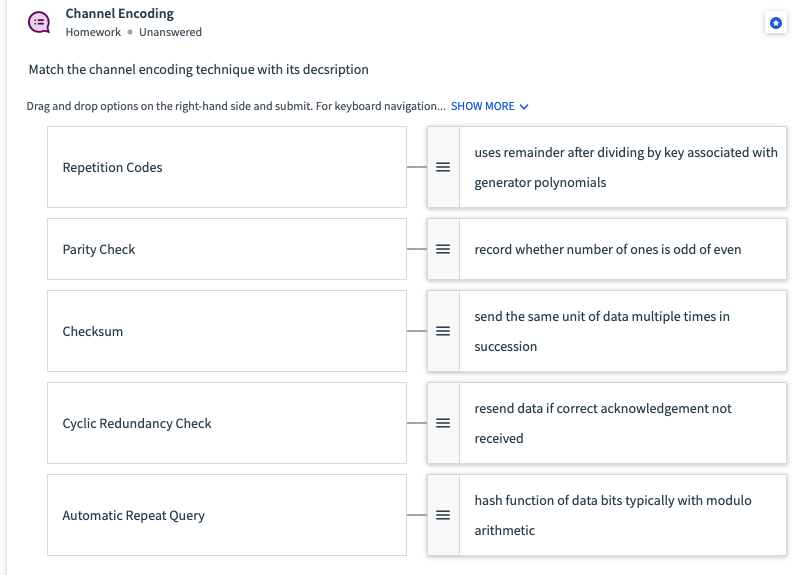Click the purple chat question type icon
Image resolution: width=806 pixels, height=575 pixels.
(x=39, y=23)
